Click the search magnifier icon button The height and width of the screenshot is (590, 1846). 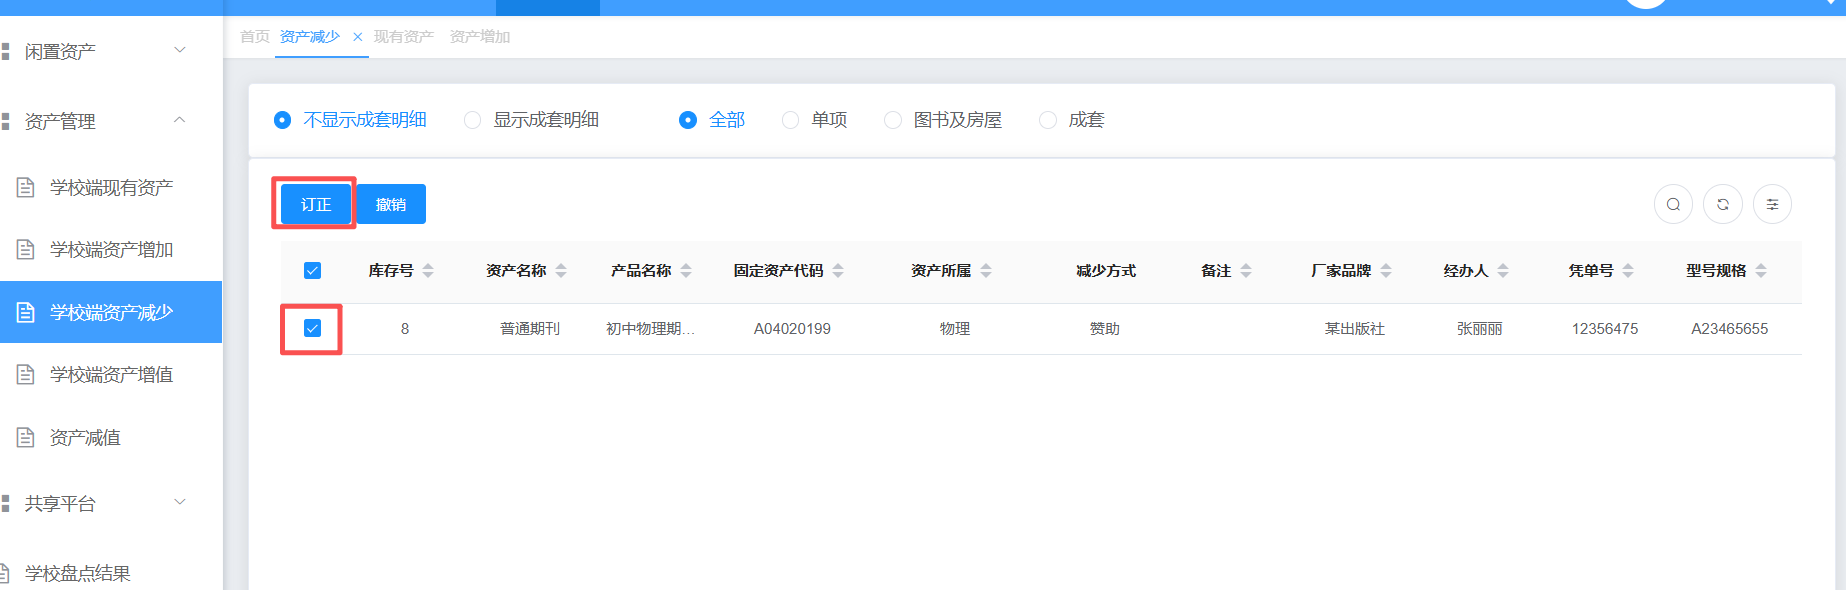[x=1673, y=204]
